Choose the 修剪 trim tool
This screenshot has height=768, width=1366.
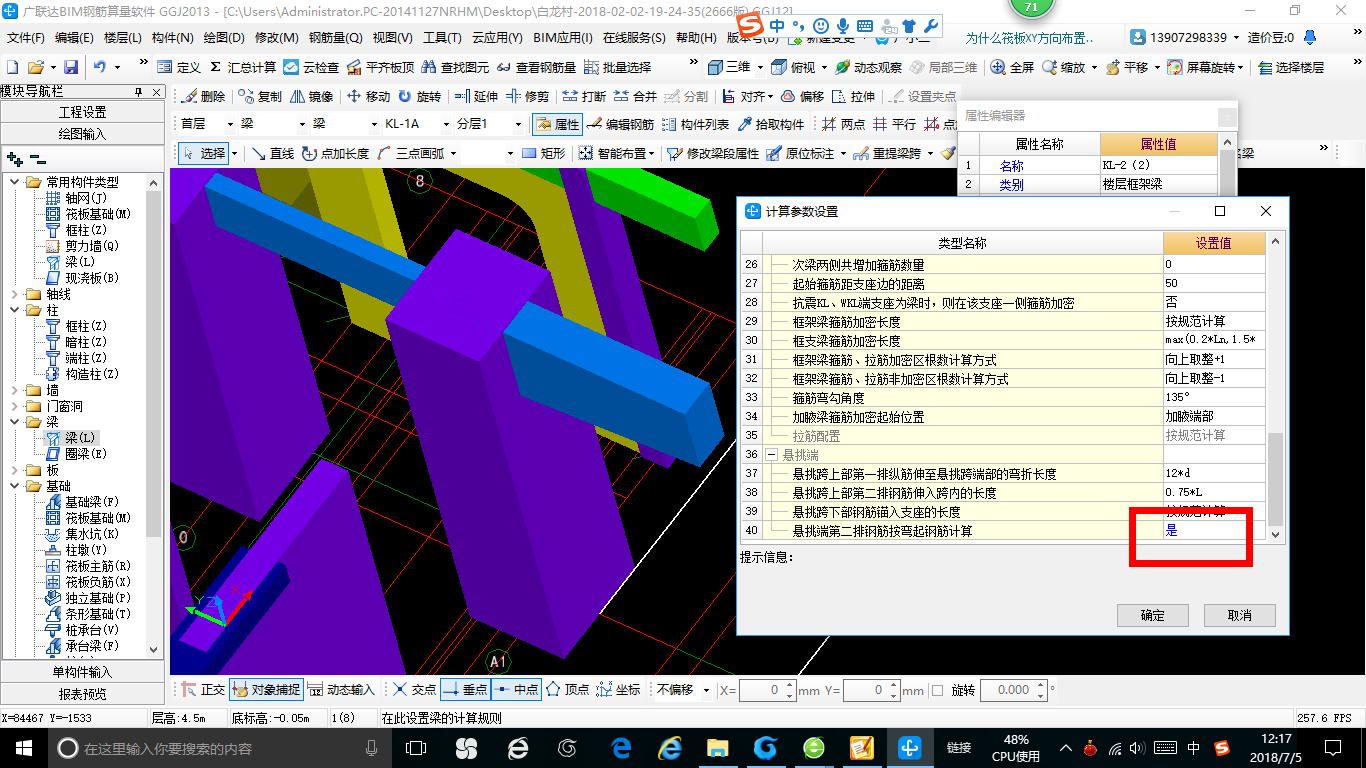click(527, 96)
